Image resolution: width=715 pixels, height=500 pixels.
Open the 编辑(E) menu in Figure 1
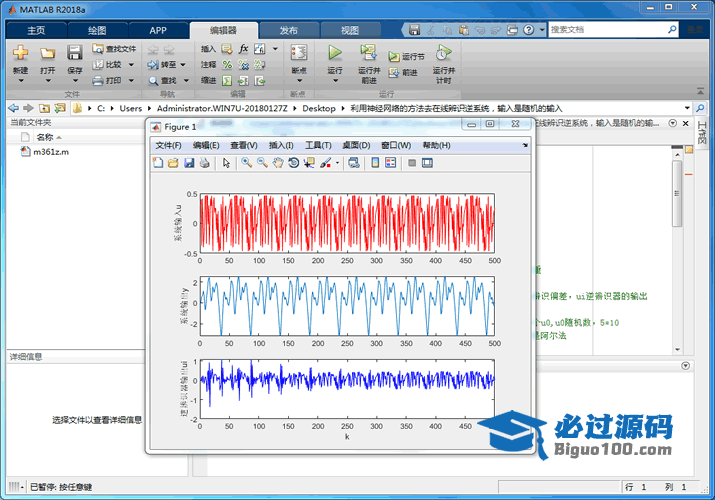[206, 145]
